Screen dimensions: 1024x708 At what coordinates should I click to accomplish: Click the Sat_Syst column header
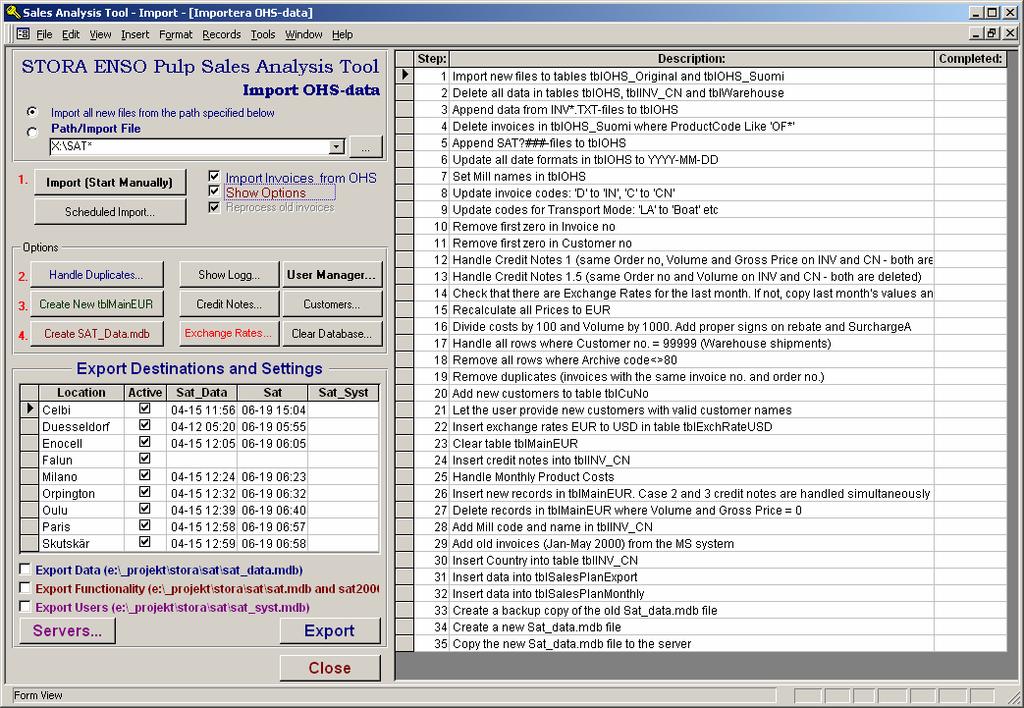point(343,393)
